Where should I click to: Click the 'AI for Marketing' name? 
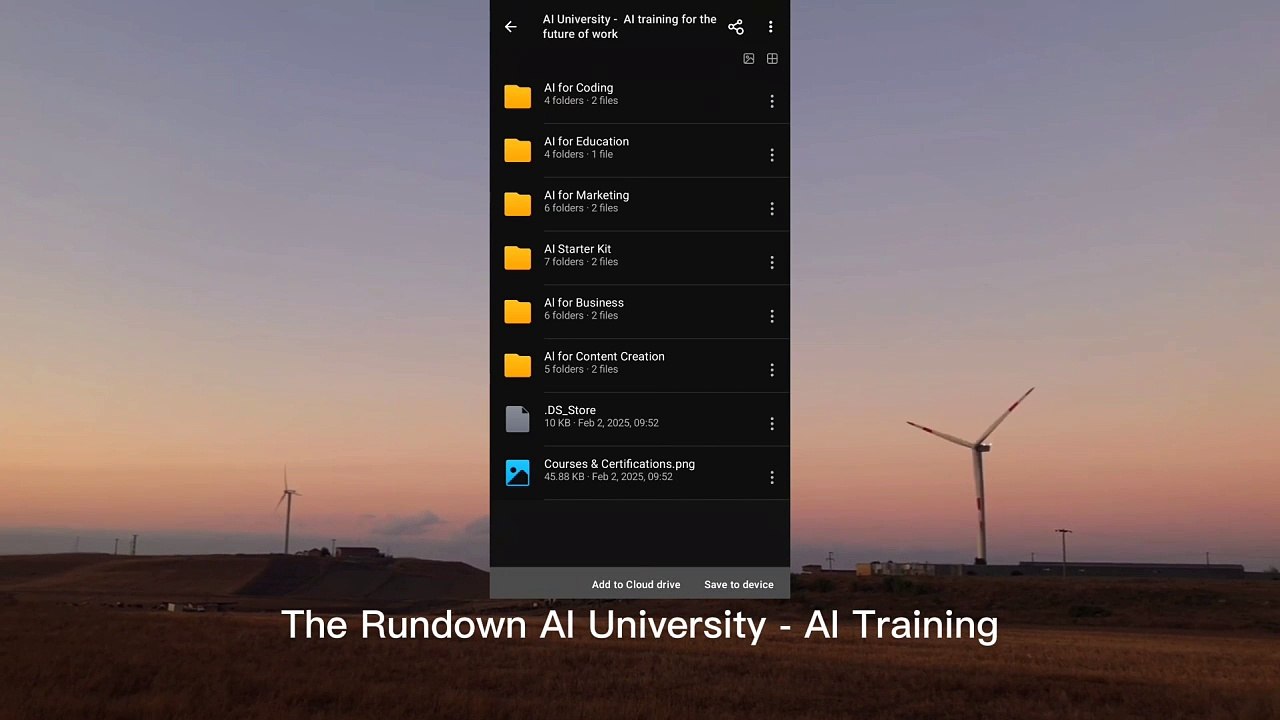587,196
